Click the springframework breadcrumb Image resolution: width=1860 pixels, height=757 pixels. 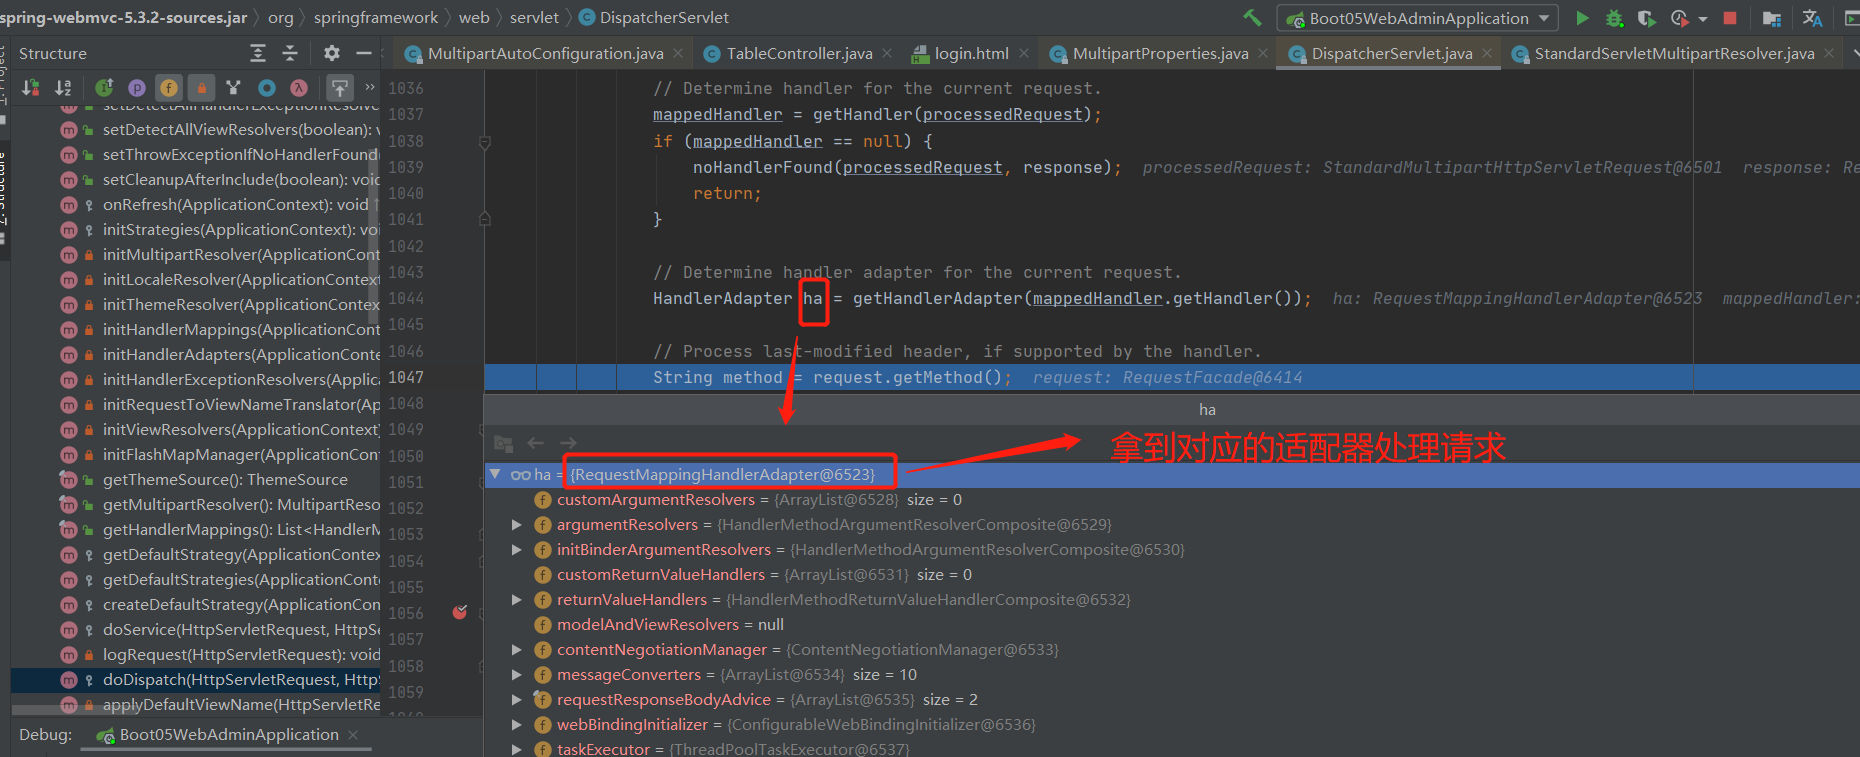(x=376, y=17)
